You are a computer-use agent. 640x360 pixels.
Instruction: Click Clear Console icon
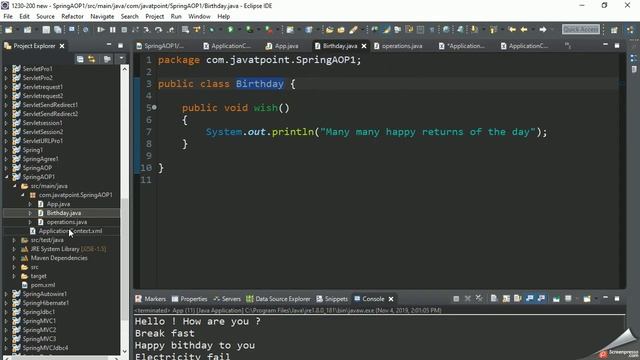(x=494, y=299)
